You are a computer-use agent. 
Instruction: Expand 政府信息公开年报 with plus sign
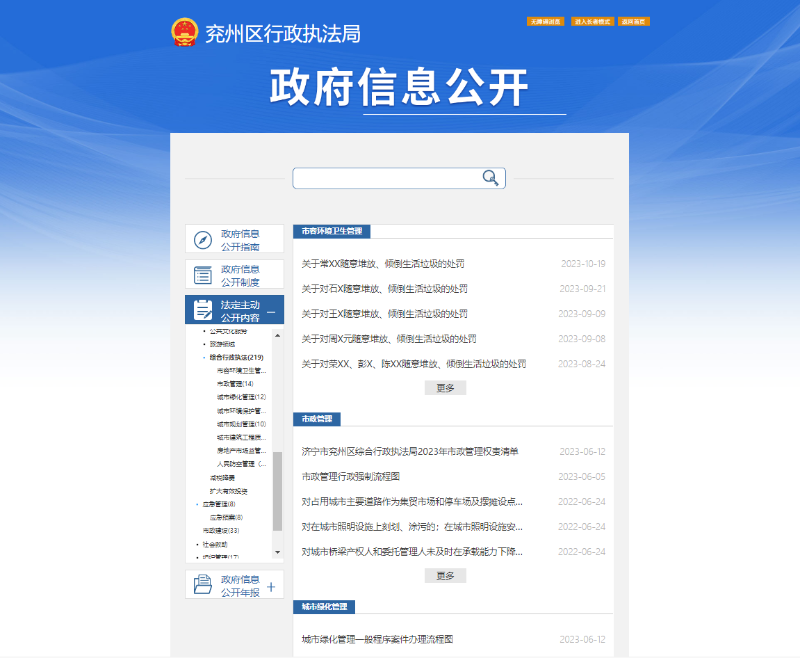pos(271,586)
